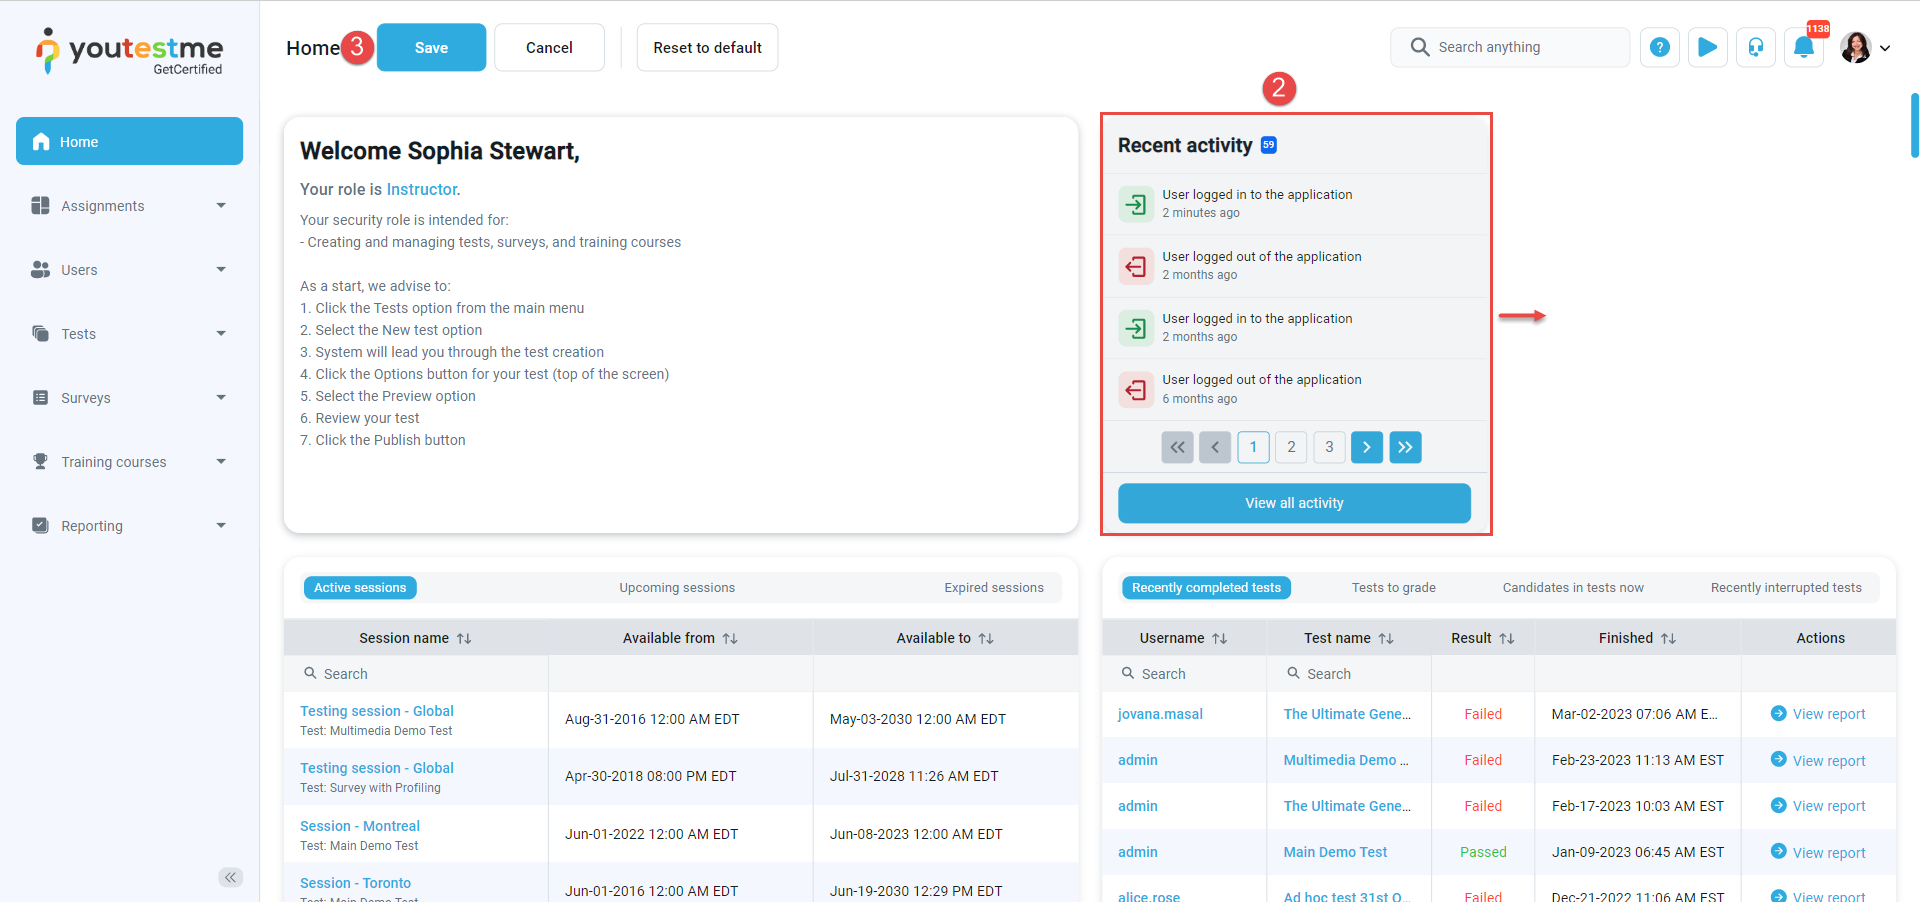Click View all activity button
The height and width of the screenshot is (902, 1920).
point(1293,503)
